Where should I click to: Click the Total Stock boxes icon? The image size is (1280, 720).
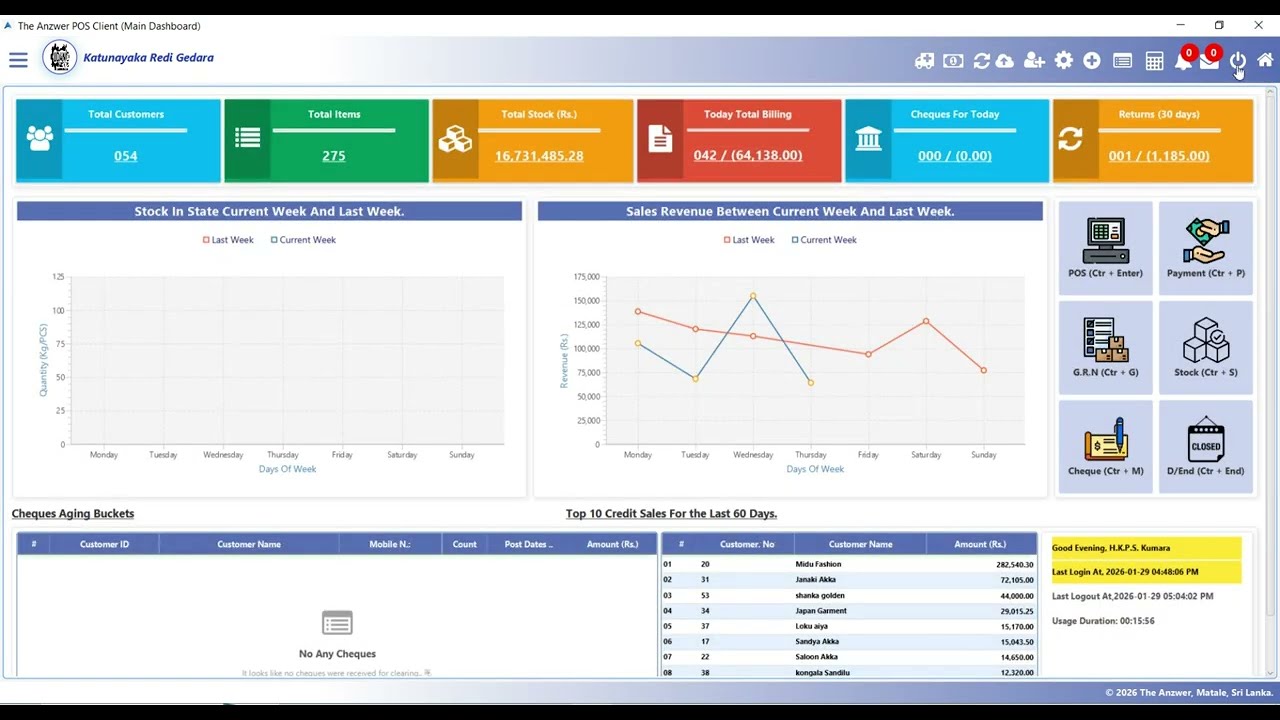click(x=455, y=139)
